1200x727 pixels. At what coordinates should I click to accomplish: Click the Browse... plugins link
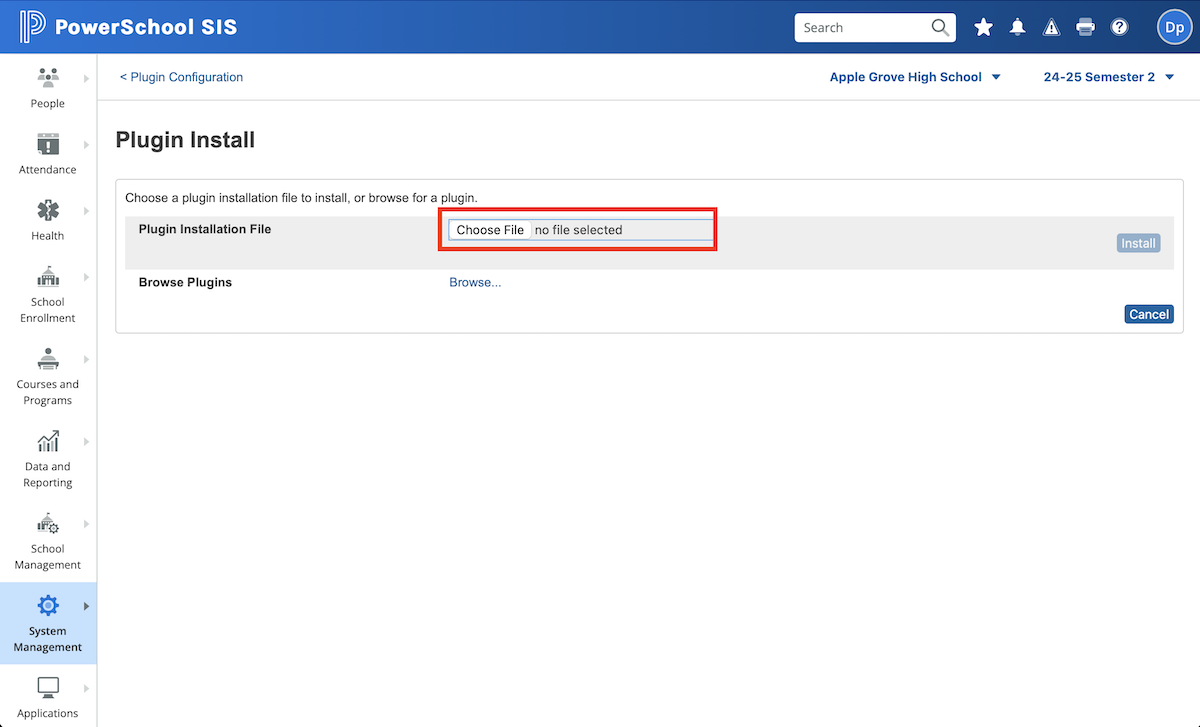click(x=475, y=283)
